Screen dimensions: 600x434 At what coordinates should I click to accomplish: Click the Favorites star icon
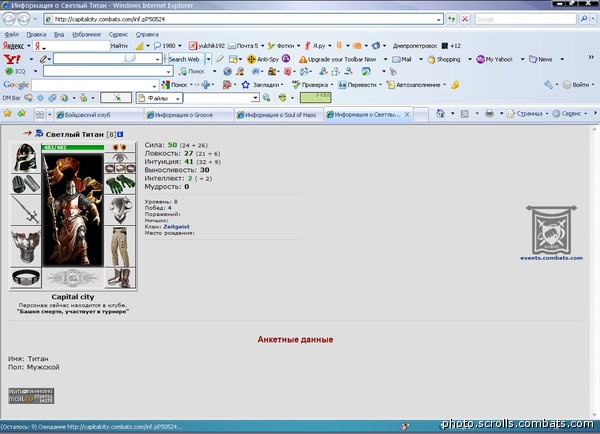(x=7, y=113)
